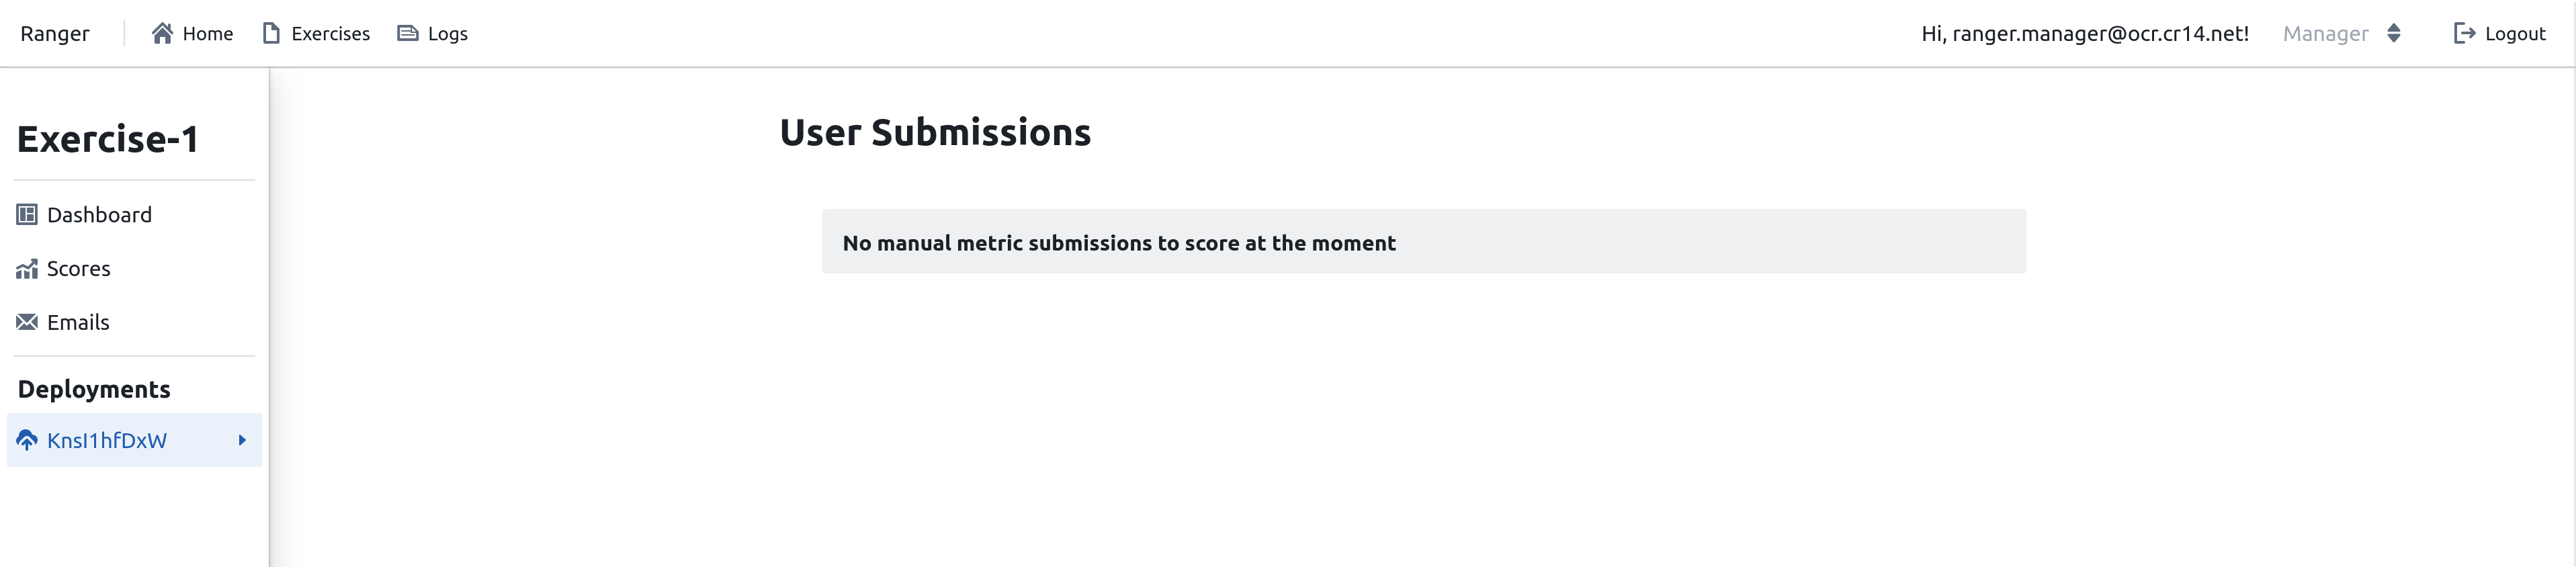Viewport: 2576px width, 567px height.
Task: Click the Manager dropdown arrows
Action: (2394, 33)
